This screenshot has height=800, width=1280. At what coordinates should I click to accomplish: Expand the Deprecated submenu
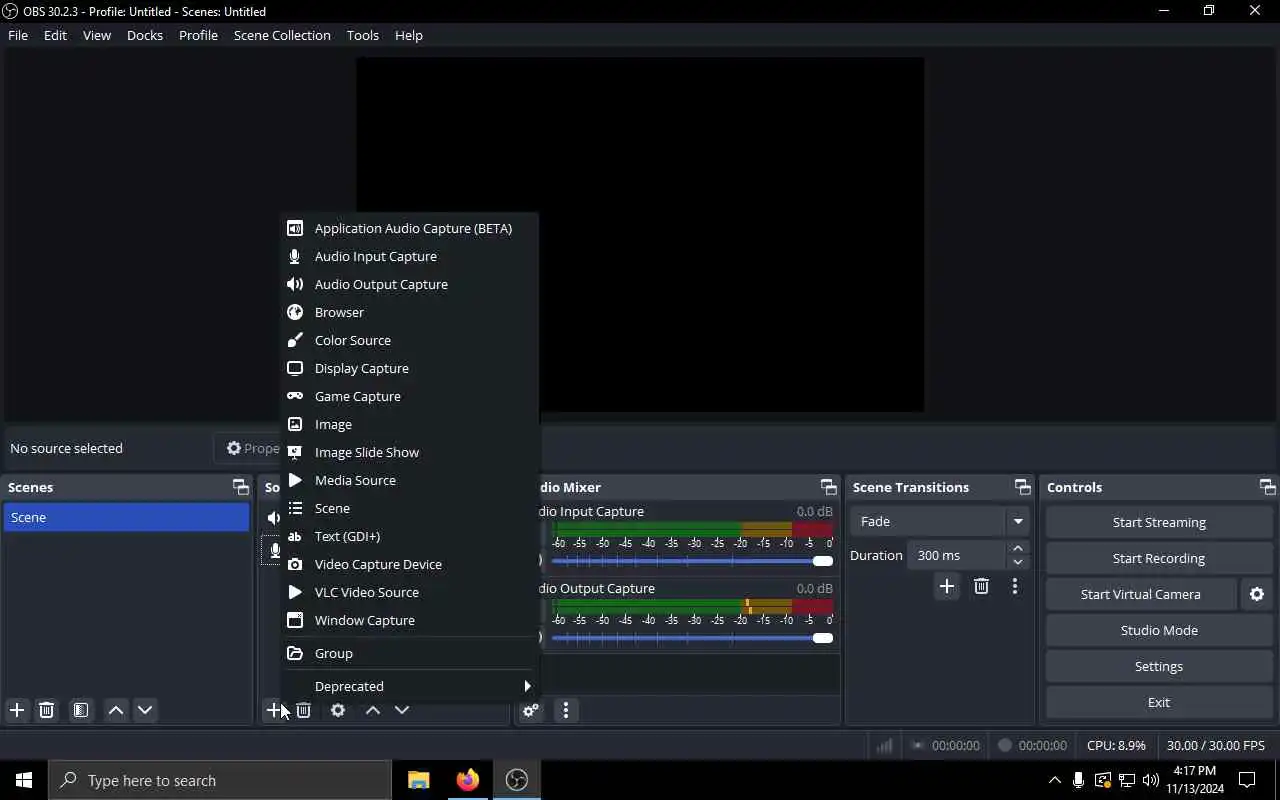point(409,686)
